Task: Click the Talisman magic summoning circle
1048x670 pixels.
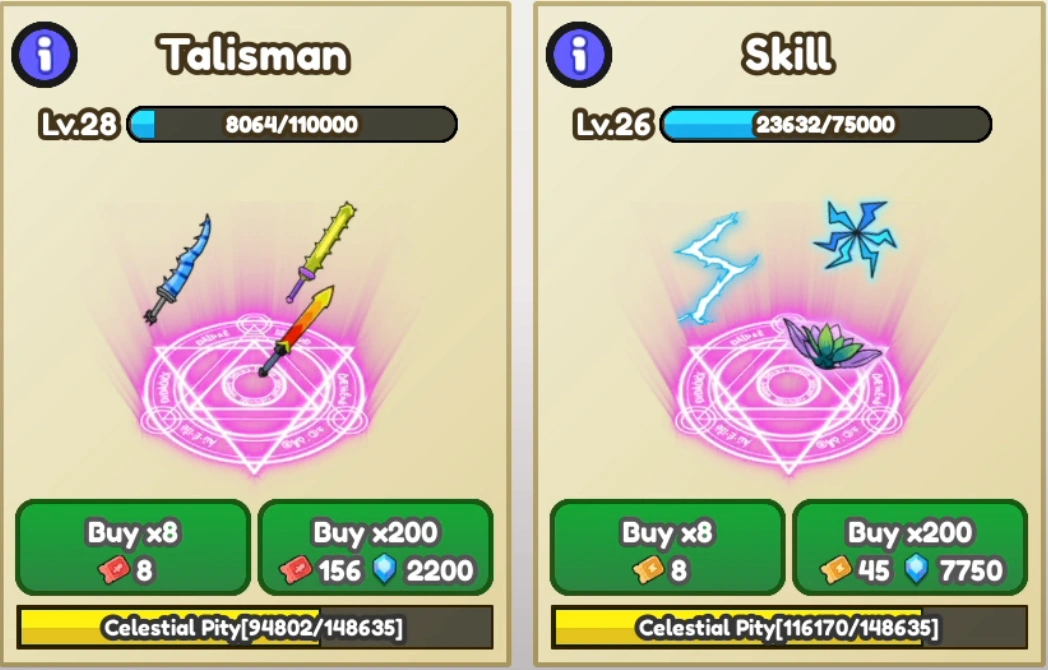Action: tap(255, 395)
